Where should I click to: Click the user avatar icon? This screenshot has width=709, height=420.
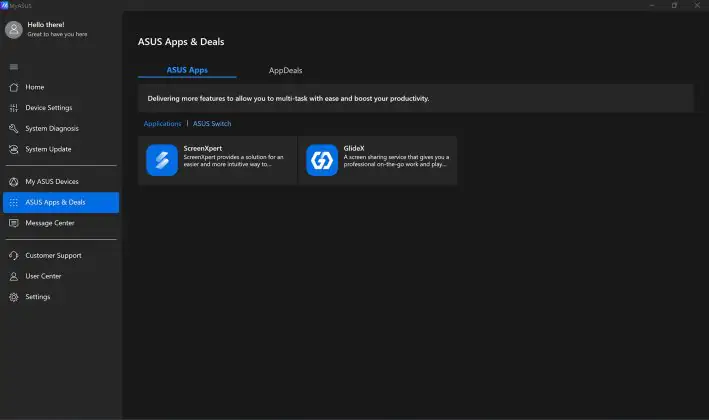pyautogui.click(x=14, y=30)
